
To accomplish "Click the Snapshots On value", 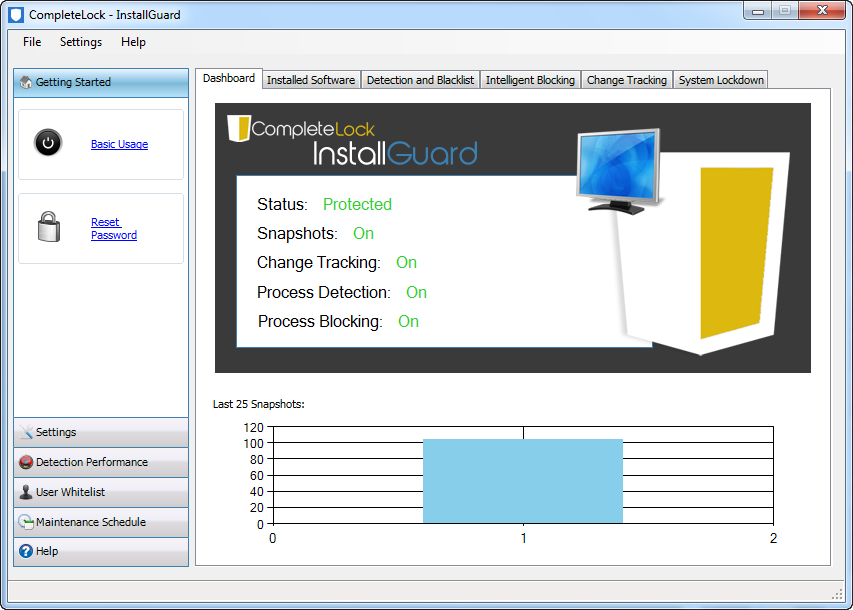I will [x=363, y=233].
